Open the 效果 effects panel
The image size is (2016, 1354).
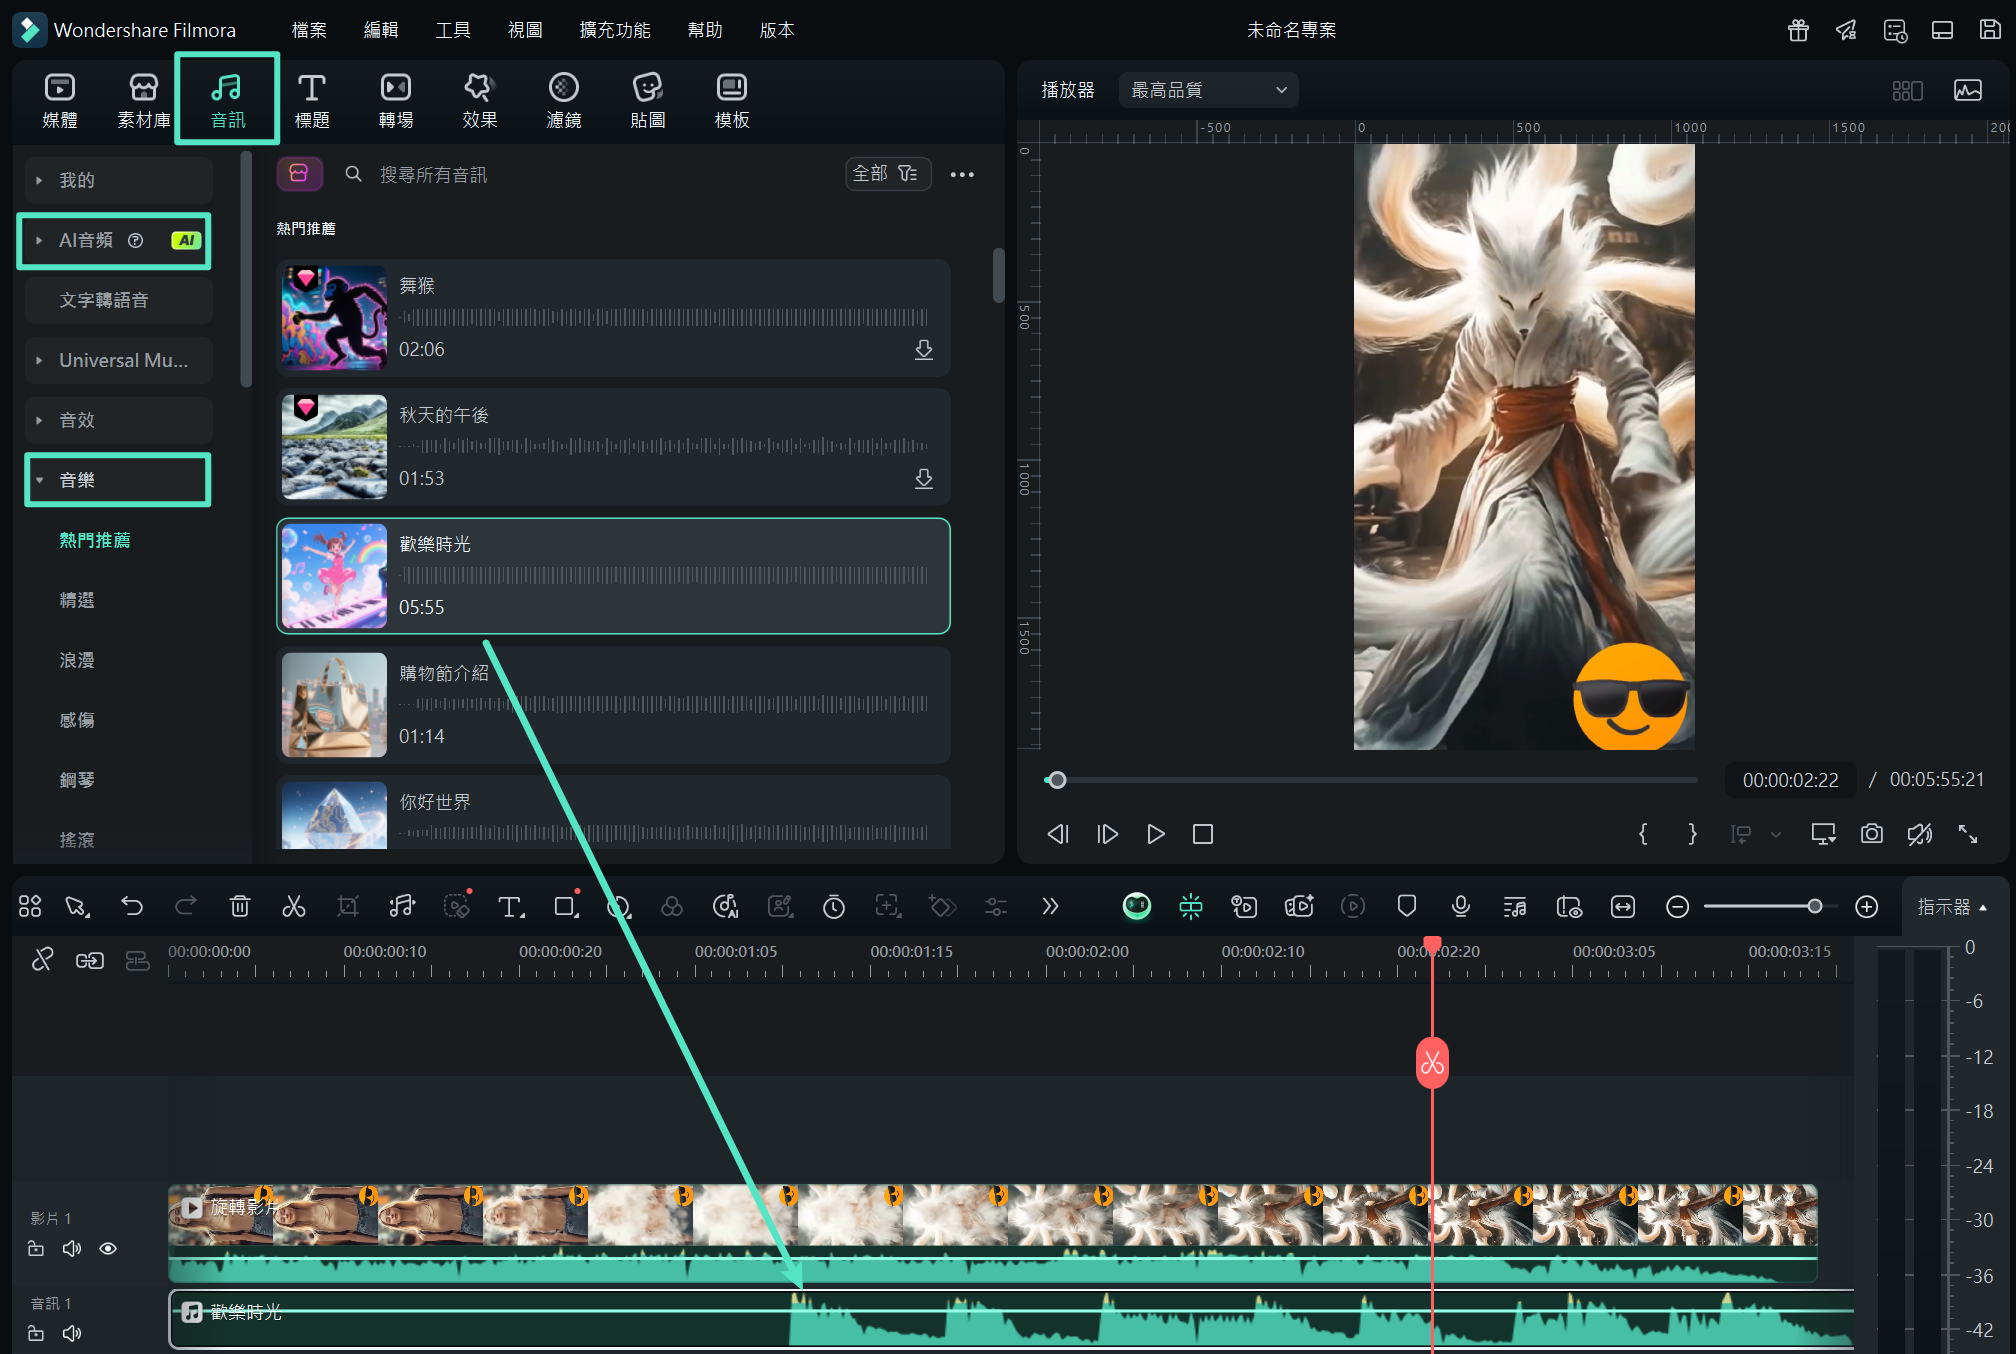point(479,100)
